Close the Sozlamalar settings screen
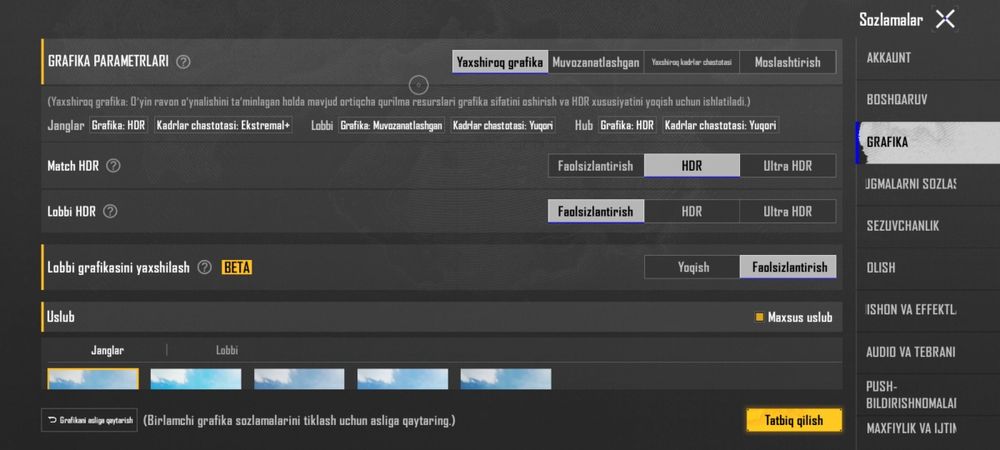 pos(945,19)
